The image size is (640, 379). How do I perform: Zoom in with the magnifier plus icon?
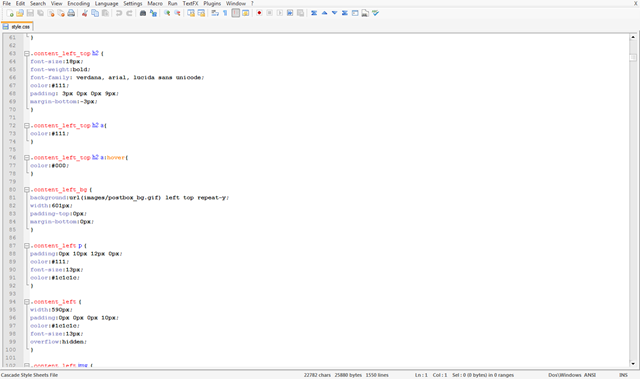(x=167, y=13)
